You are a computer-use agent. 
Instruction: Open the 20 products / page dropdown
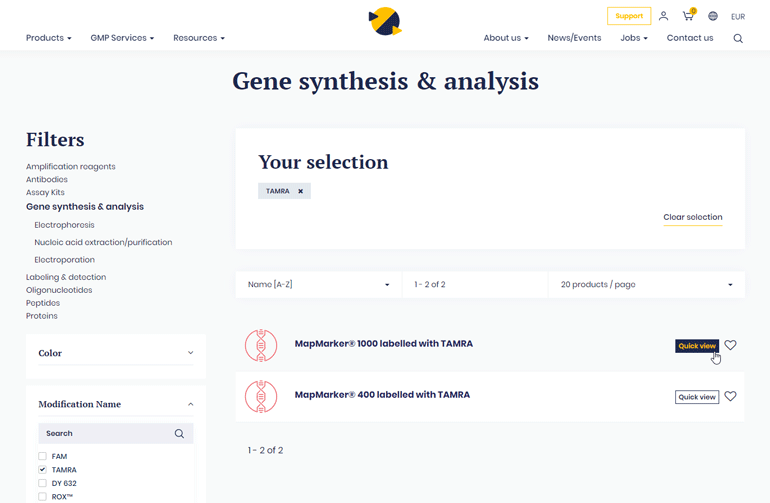(x=646, y=285)
